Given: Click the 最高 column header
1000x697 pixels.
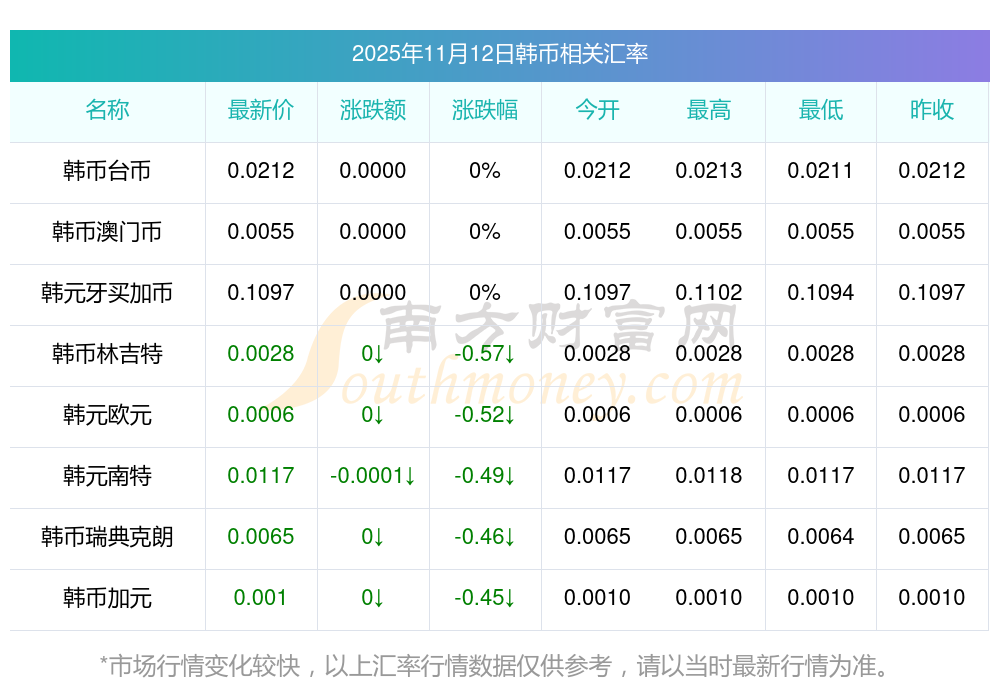Looking at the screenshot, I should pyautogui.click(x=709, y=111).
